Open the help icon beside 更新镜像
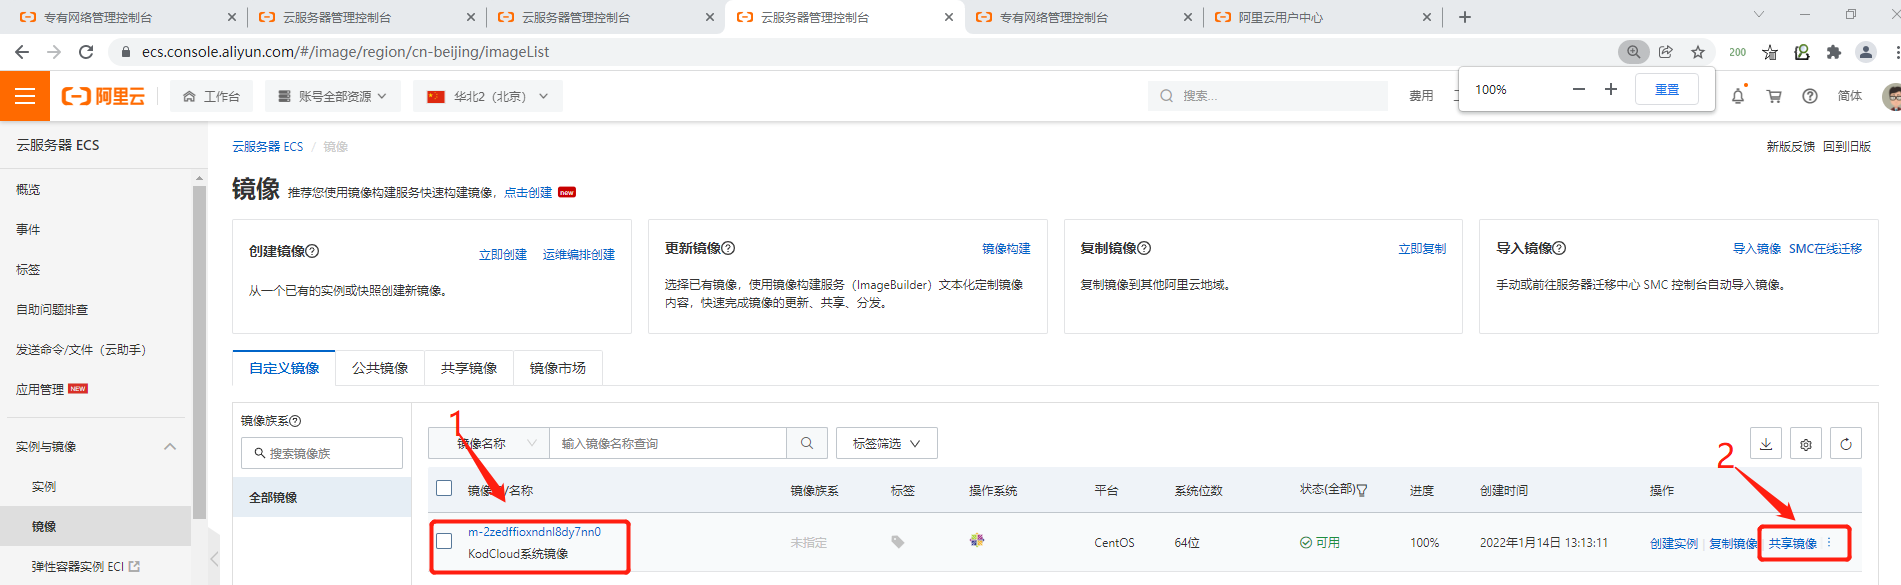This screenshot has width=1901, height=585. click(x=728, y=248)
